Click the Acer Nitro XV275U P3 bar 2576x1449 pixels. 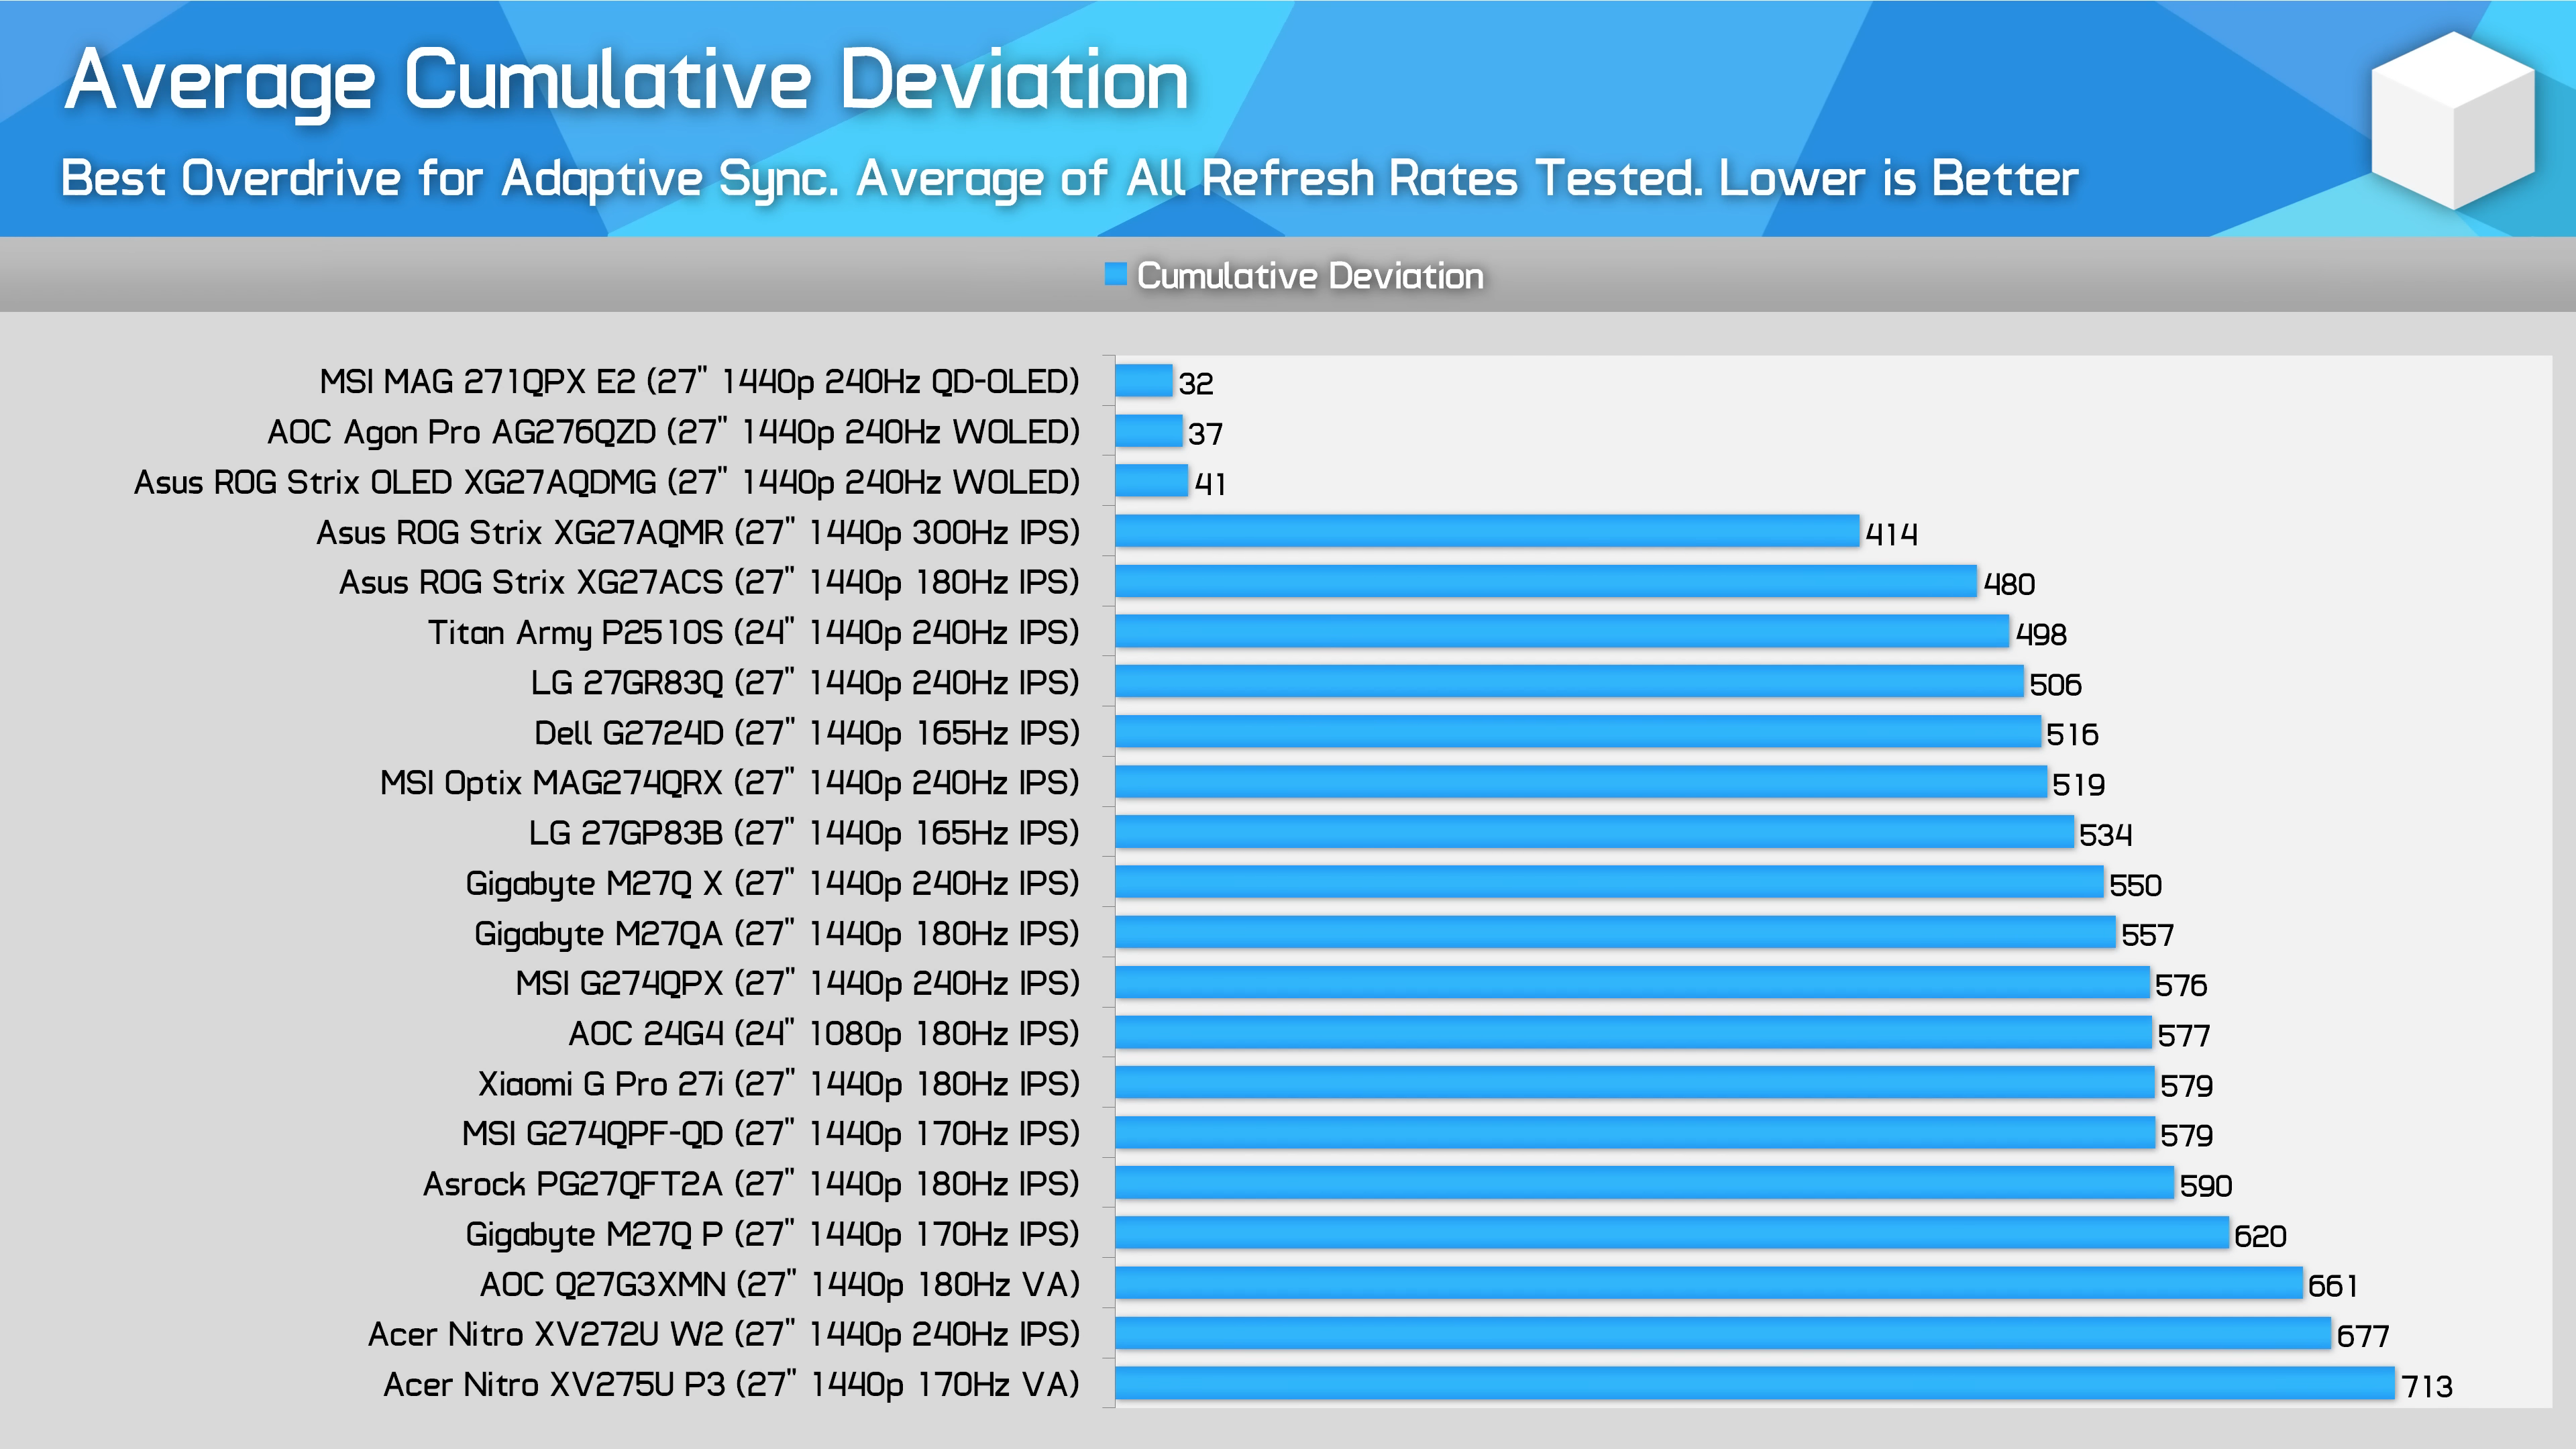1755,1384
